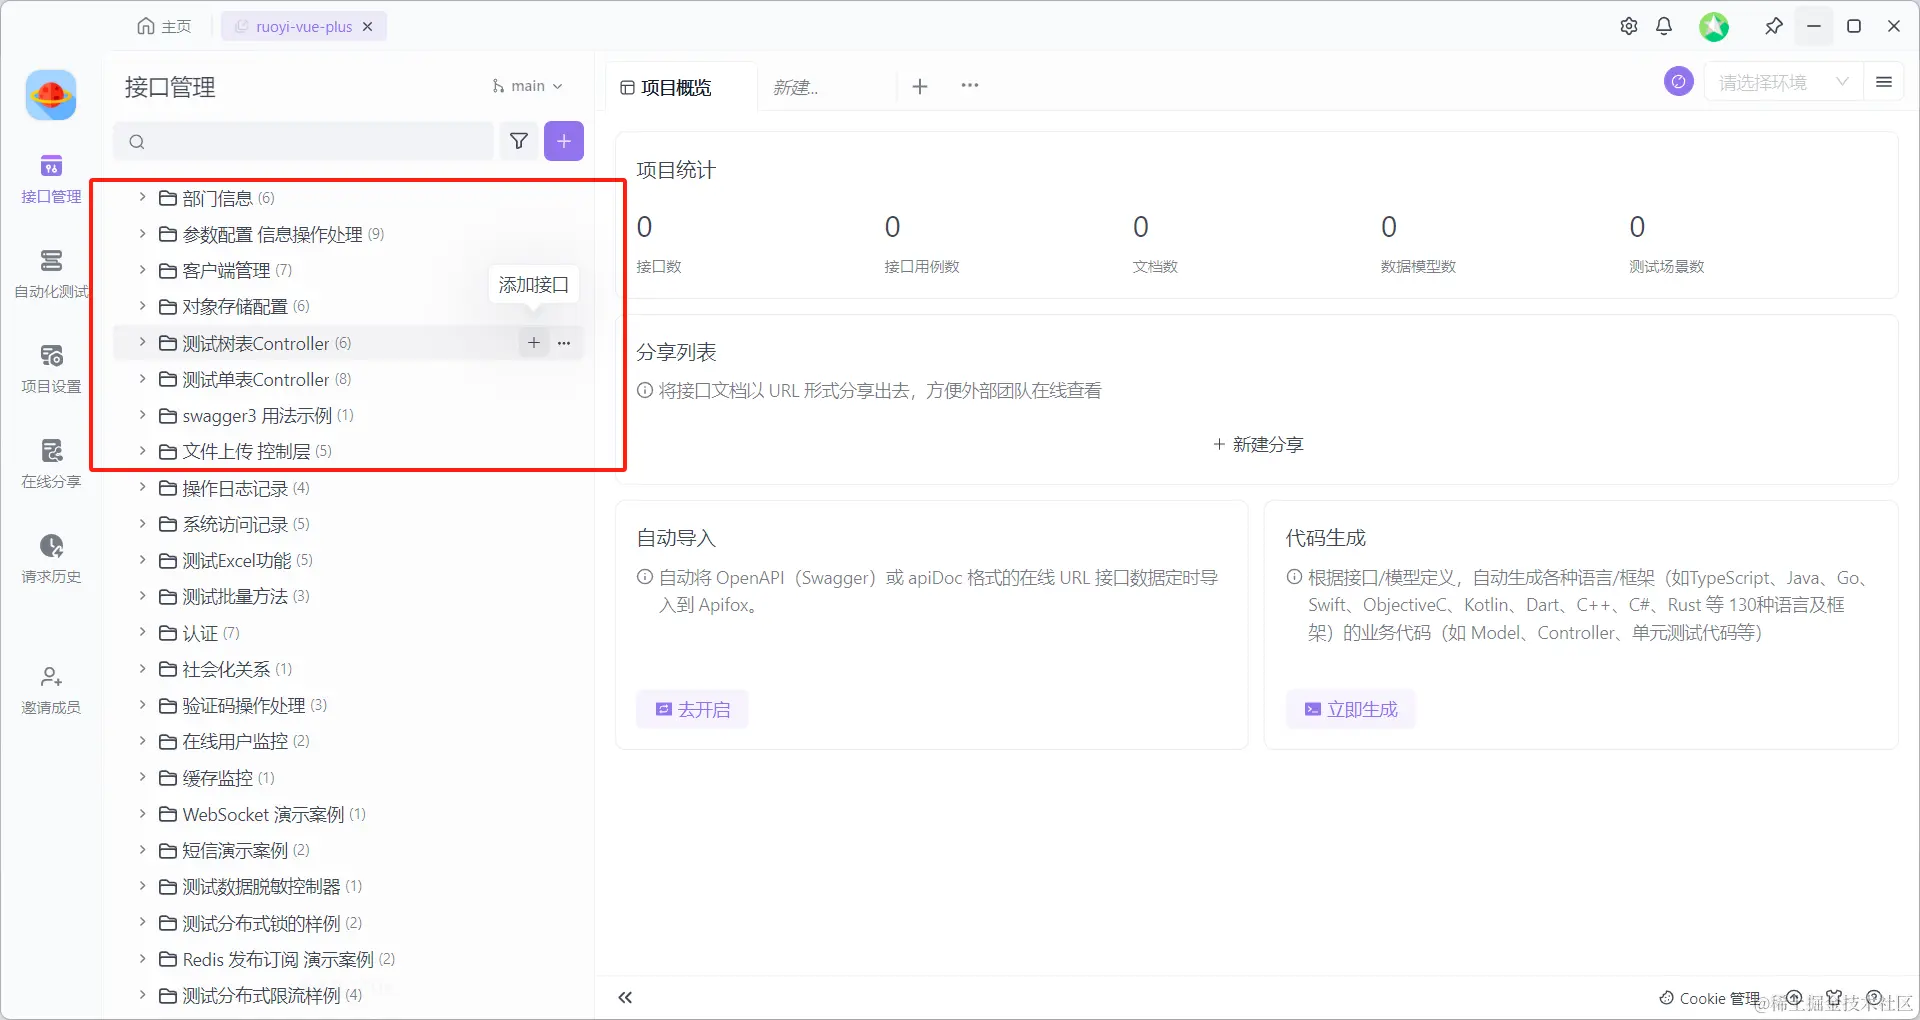
Task: Click the 接口数 statistic label
Action: pyautogui.click(x=659, y=266)
